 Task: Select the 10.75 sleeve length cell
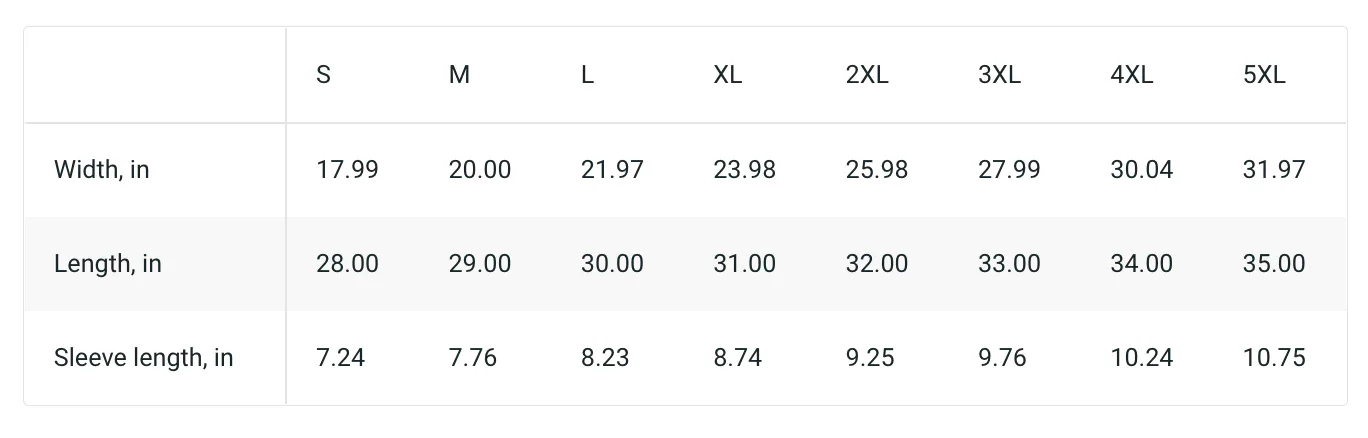1274,358
